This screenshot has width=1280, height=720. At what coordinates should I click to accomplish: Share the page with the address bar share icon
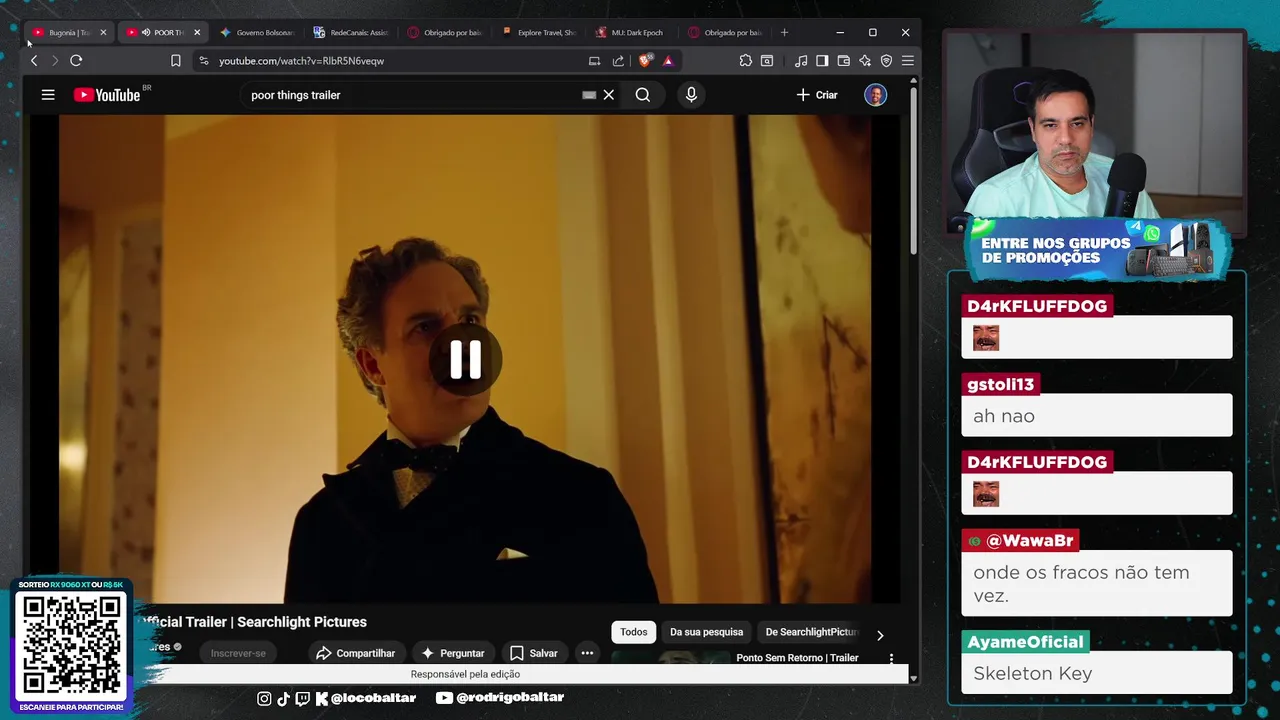point(618,61)
